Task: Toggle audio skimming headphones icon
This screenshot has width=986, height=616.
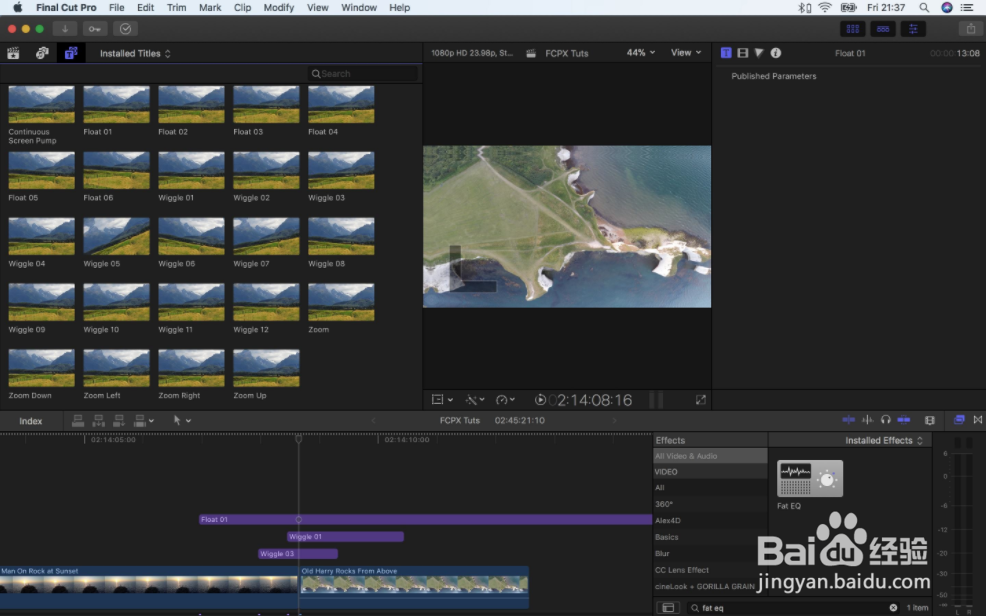Action: click(x=885, y=420)
